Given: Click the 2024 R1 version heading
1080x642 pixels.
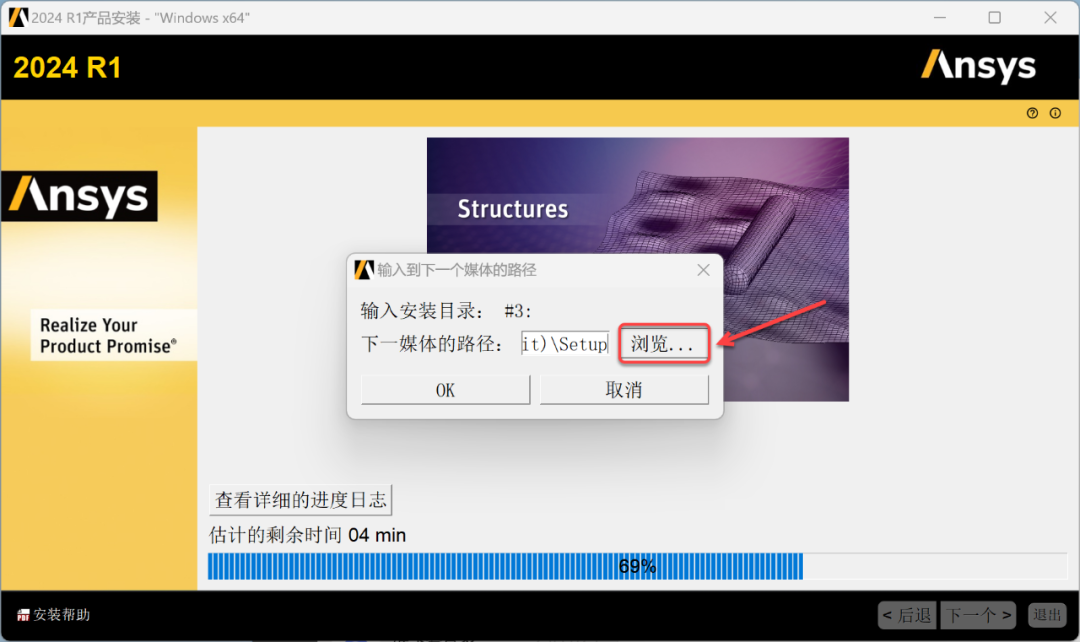Looking at the screenshot, I should tap(68, 68).
